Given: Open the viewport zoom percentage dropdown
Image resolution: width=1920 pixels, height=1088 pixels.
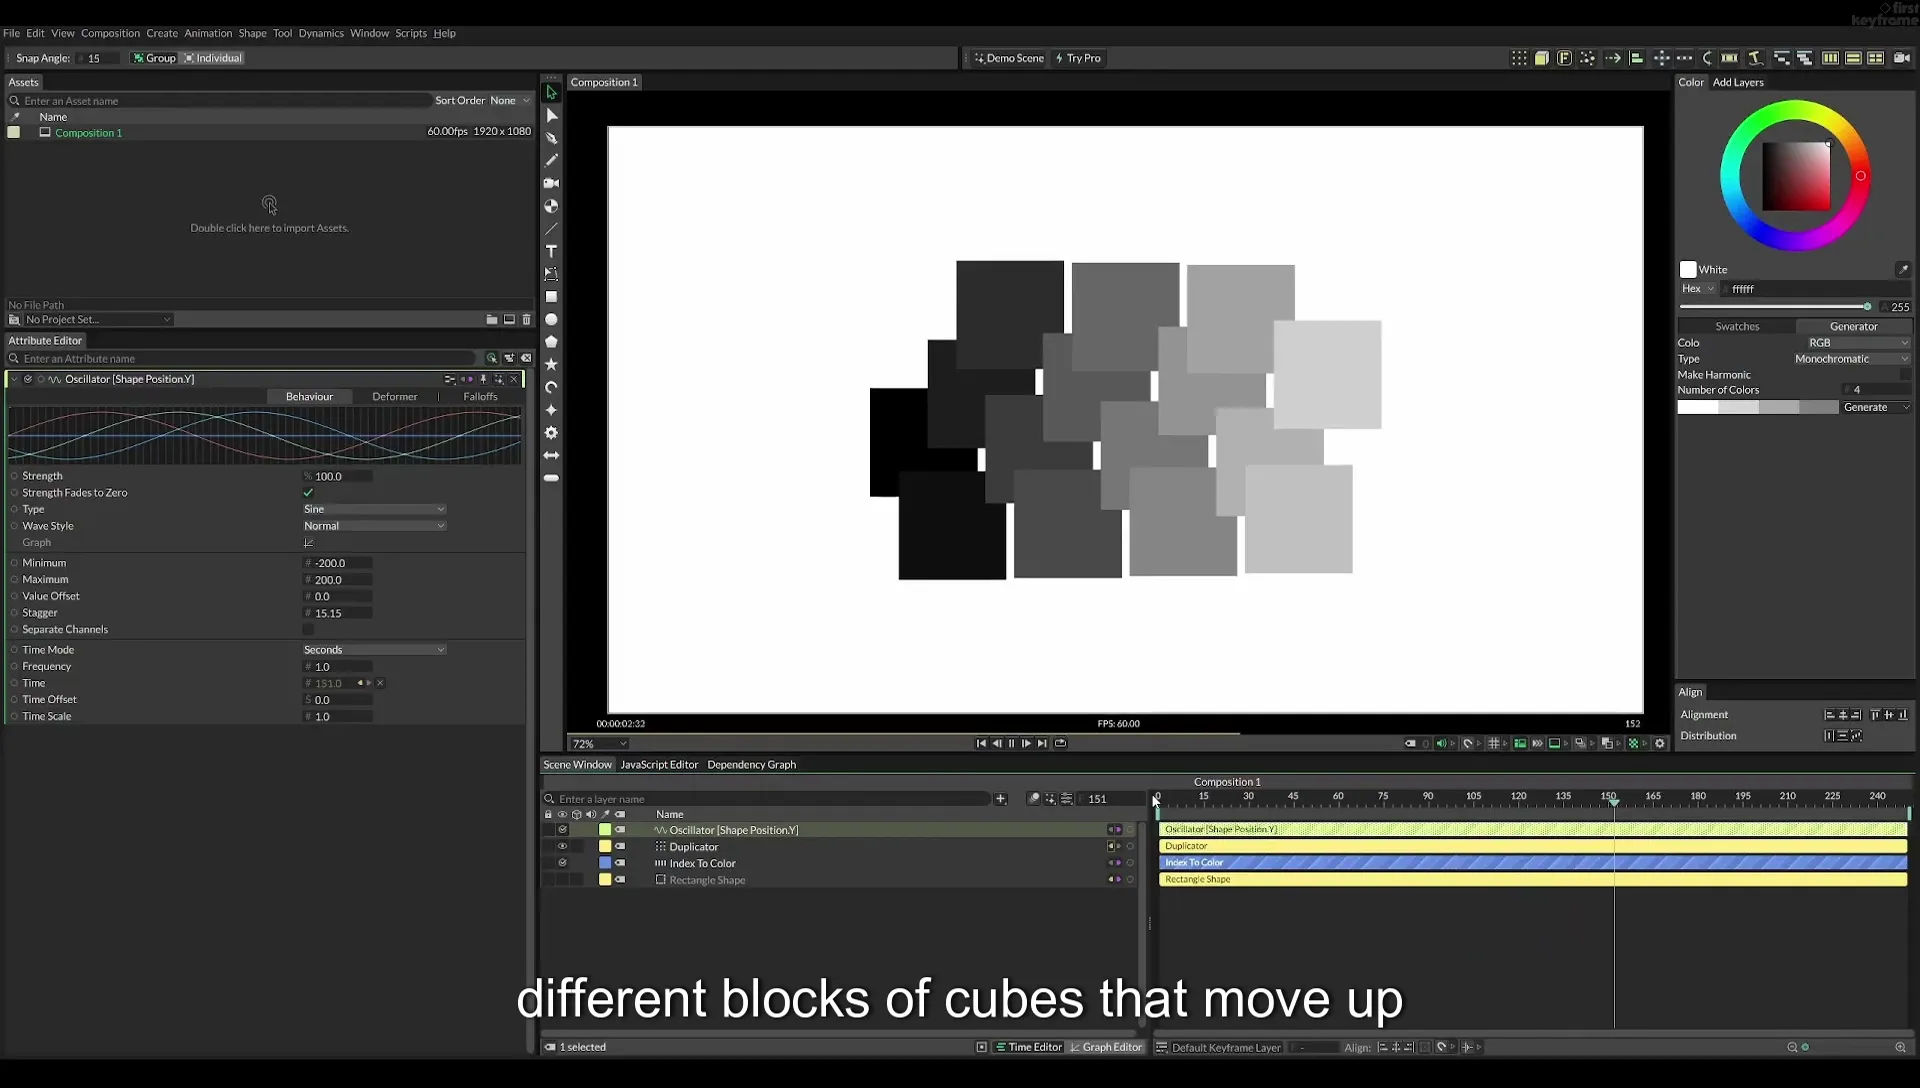Looking at the screenshot, I should tap(599, 744).
